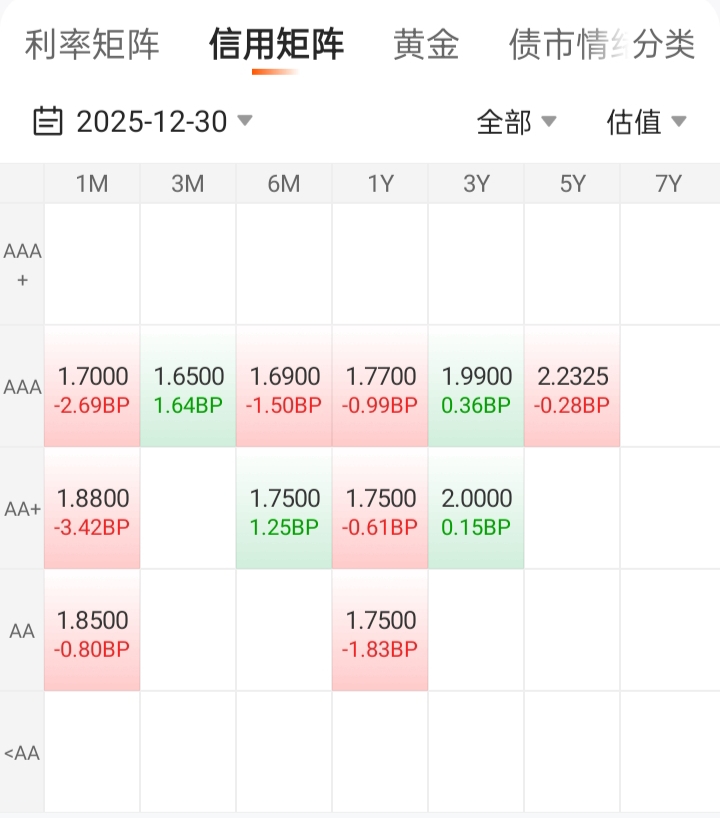Image resolution: width=720 pixels, height=818 pixels.
Task: Click the AA 1M cell showing 1.8500
Action: pyautogui.click(x=93, y=632)
